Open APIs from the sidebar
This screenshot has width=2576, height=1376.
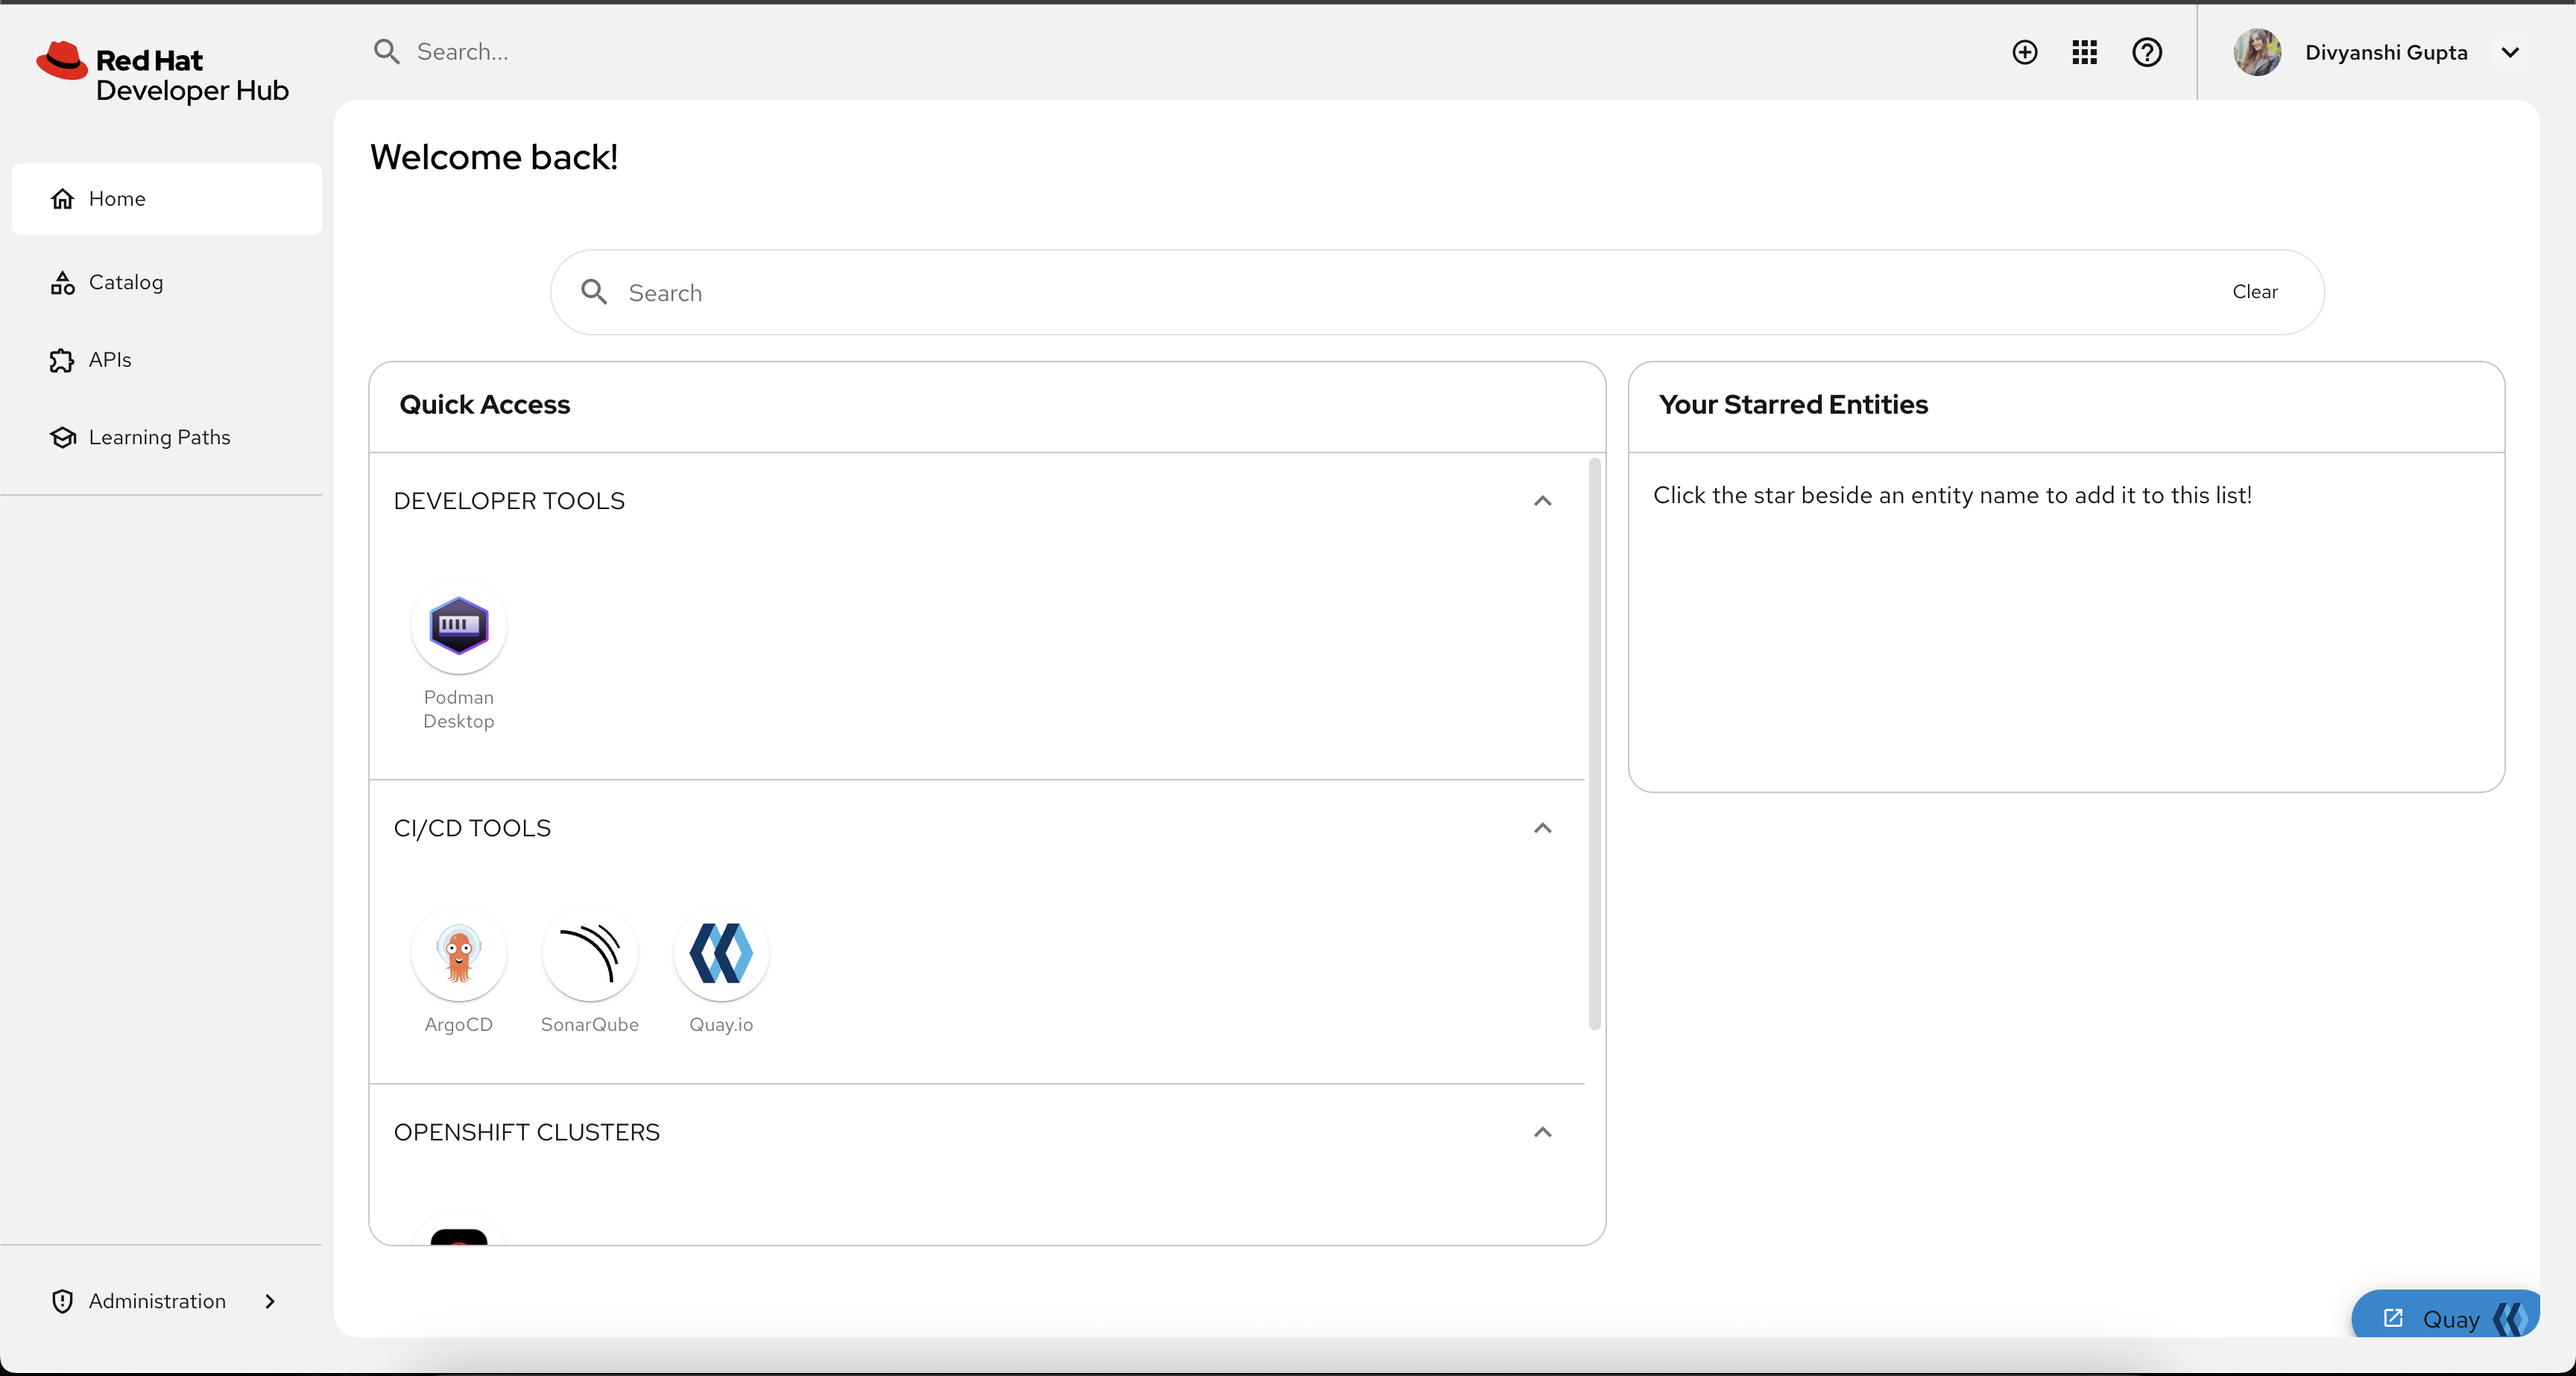click(x=110, y=360)
